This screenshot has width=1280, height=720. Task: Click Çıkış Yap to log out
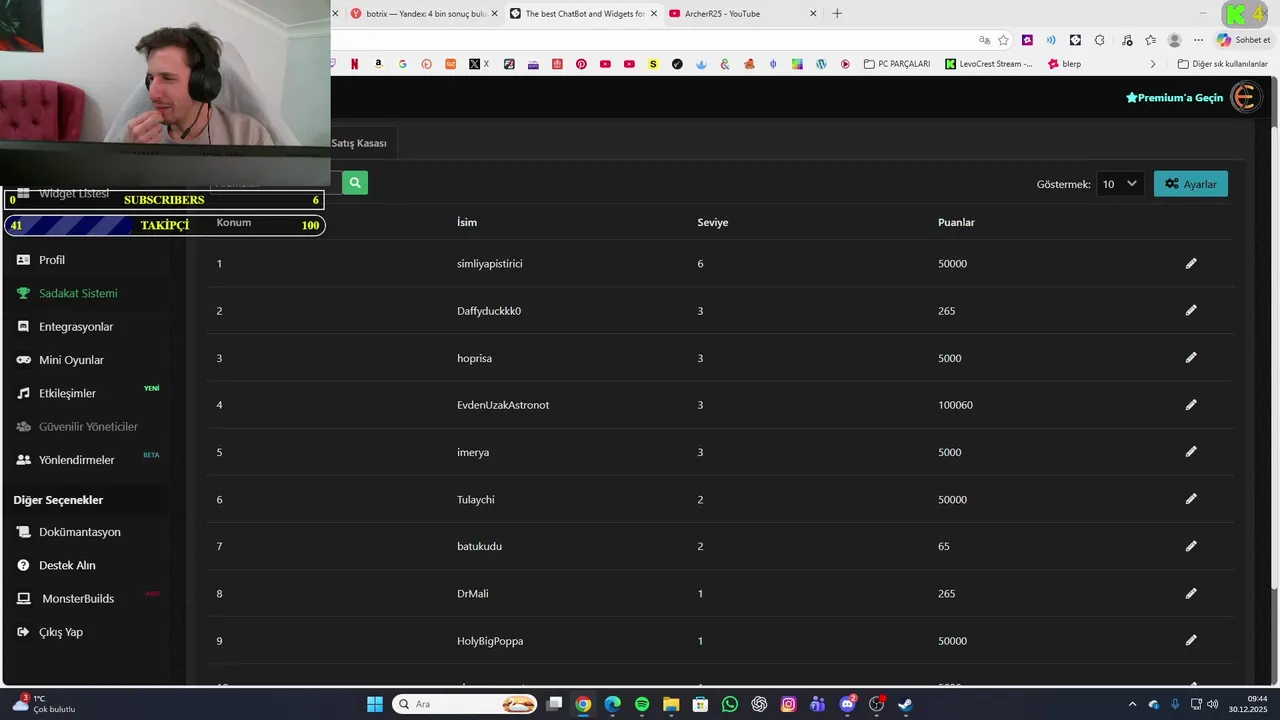[x=60, y=632]
